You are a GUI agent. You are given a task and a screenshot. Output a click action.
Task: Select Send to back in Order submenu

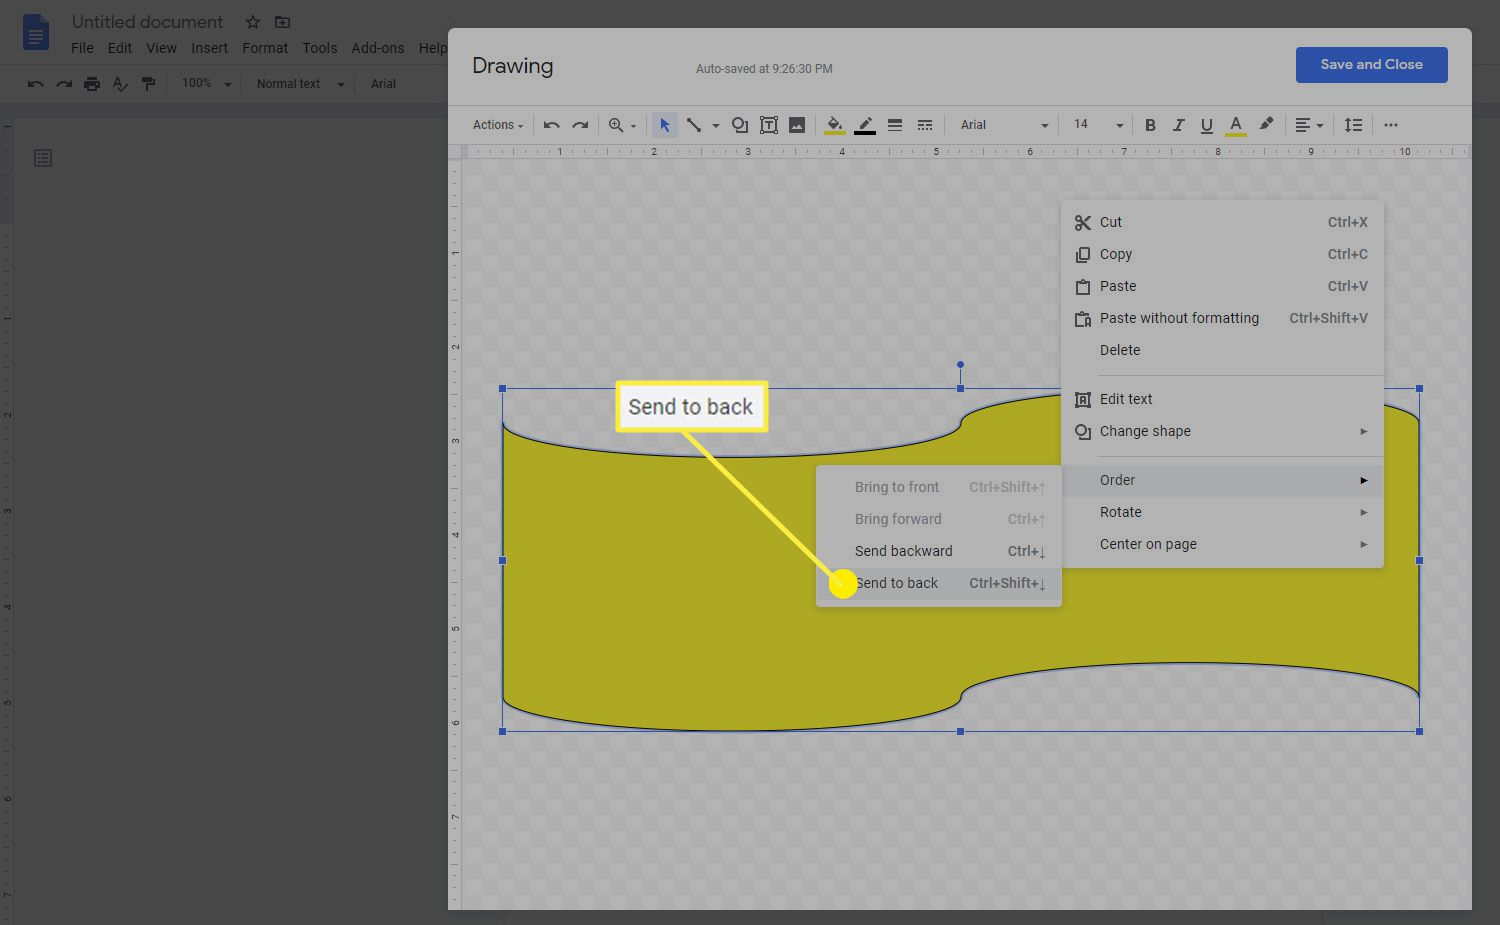[x=939, y=583]
